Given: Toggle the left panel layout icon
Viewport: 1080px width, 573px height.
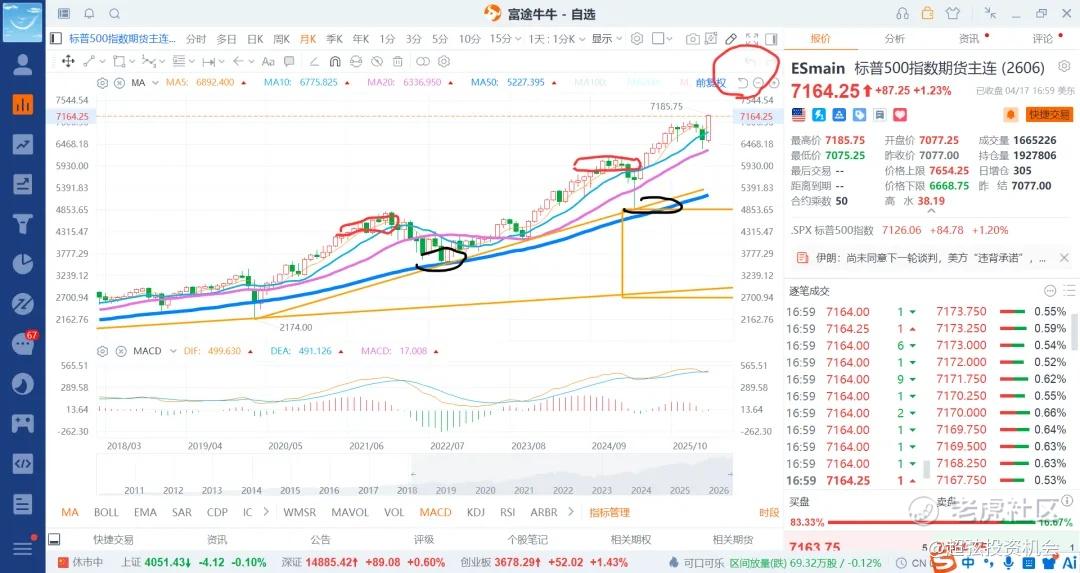Looking at the screenshot, I should [56, 39].
